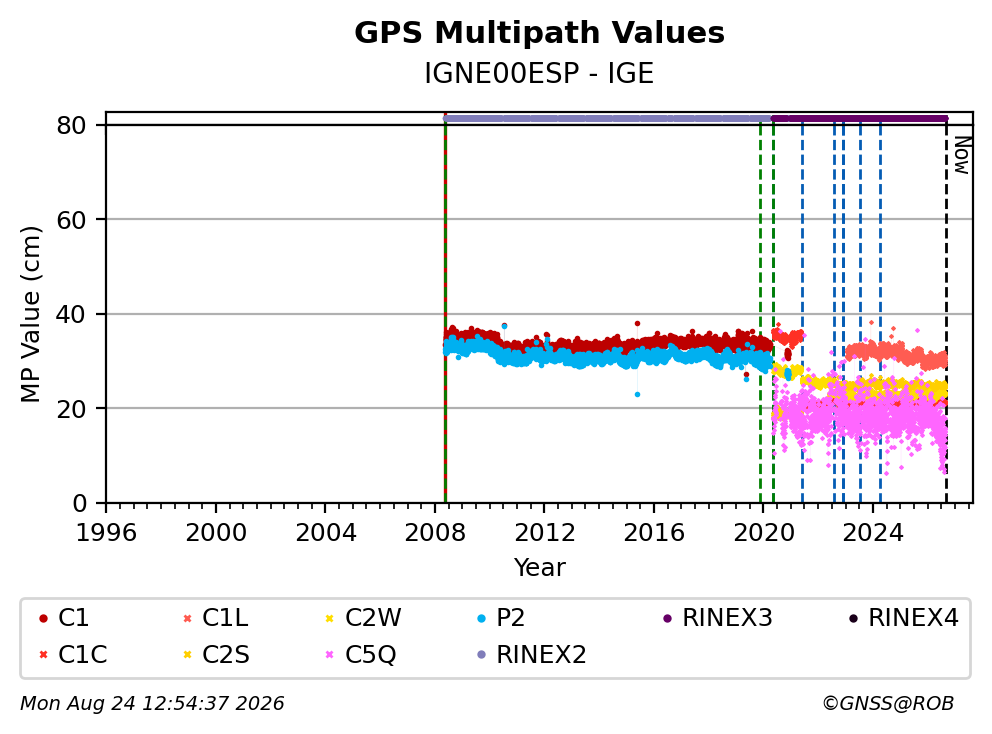Click the station subtitle IGNE00ESP - IGE

point(539,74)
